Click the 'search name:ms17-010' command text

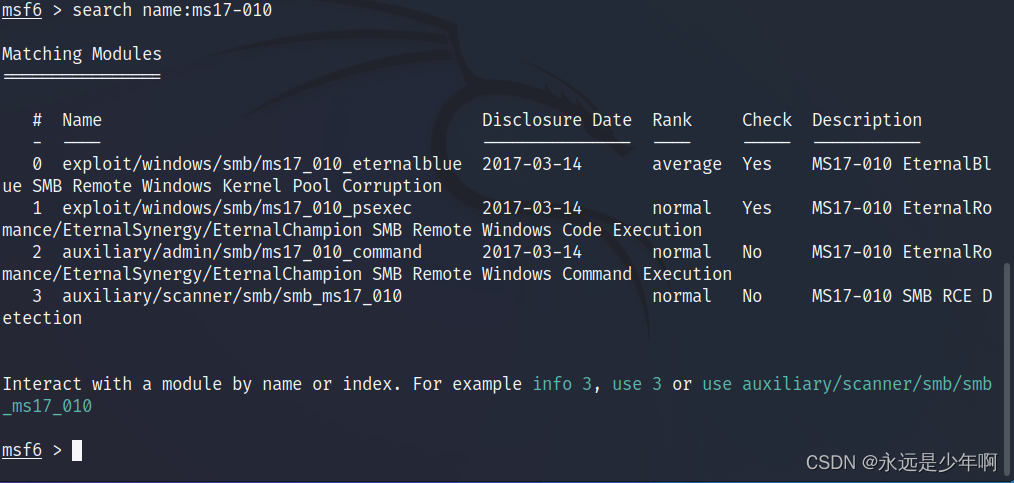point(172,11)
